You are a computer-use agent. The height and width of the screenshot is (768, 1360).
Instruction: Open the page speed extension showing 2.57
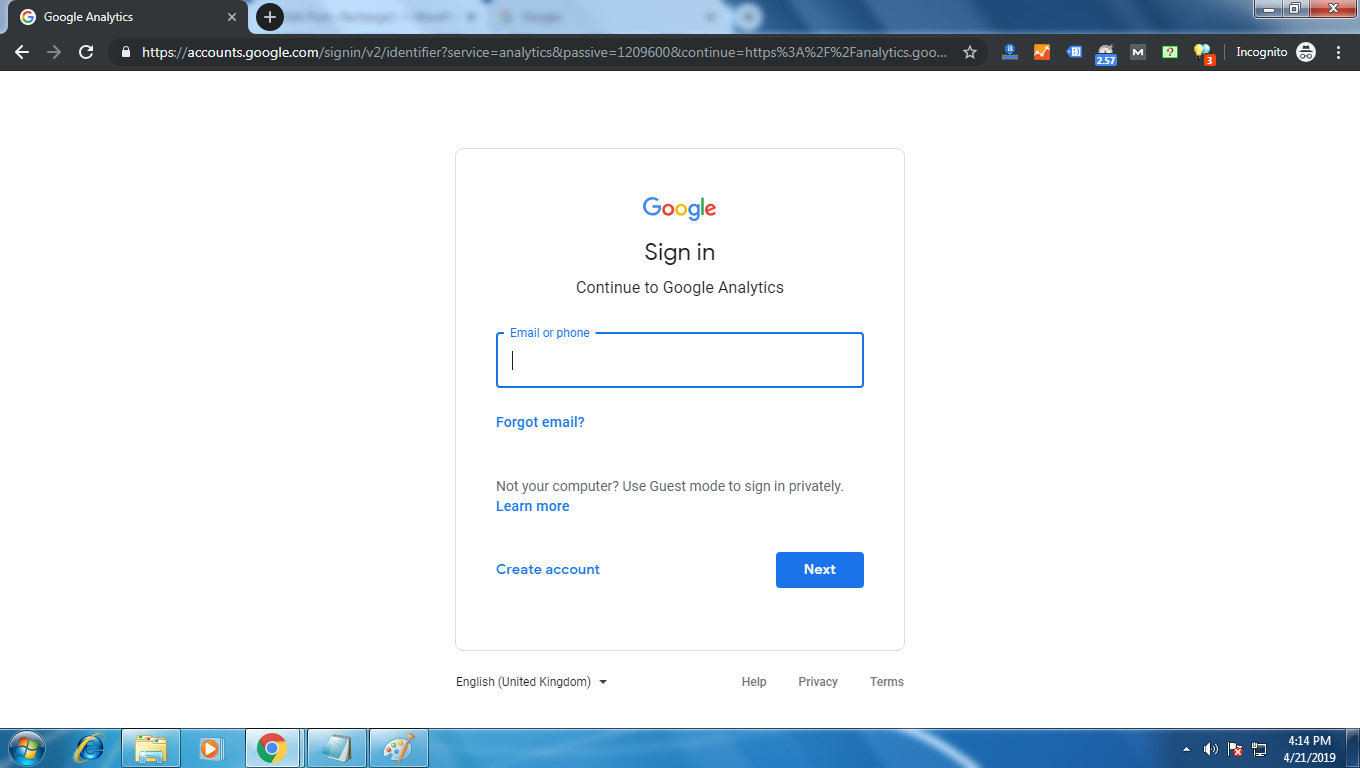(x=1106, y=53)
